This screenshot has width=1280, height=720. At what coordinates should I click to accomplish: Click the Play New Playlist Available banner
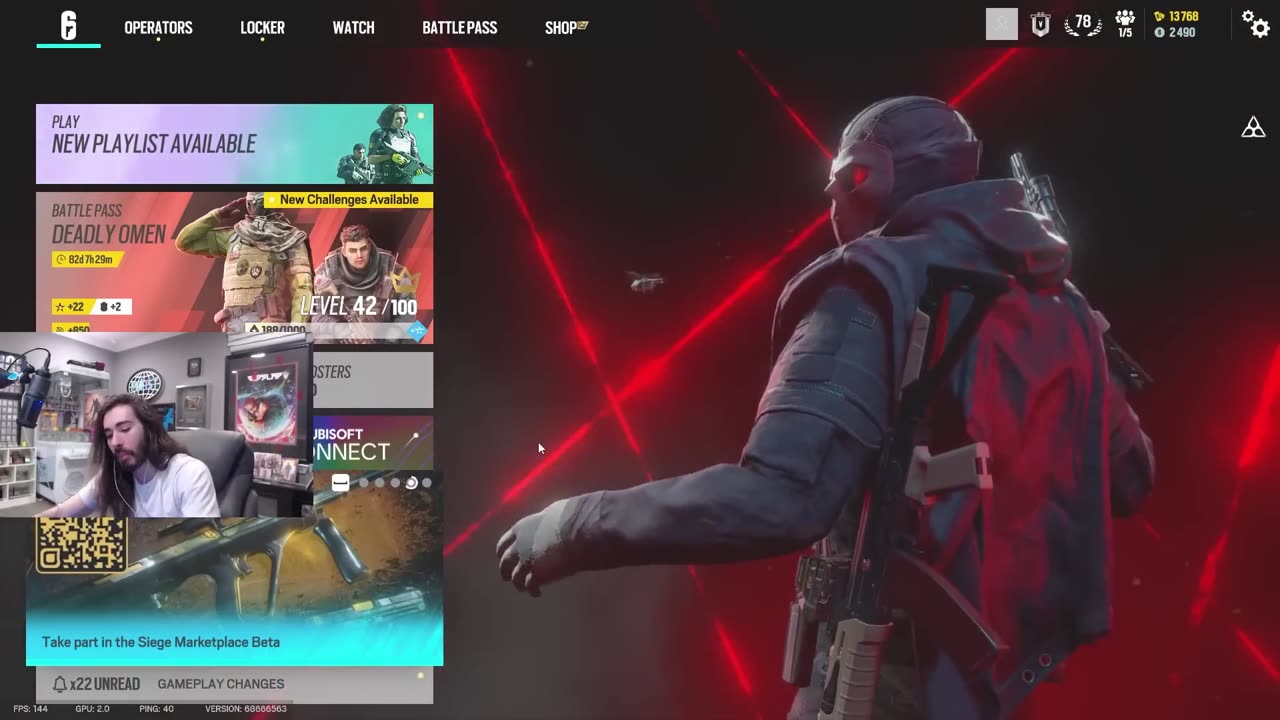click(234, 144)
